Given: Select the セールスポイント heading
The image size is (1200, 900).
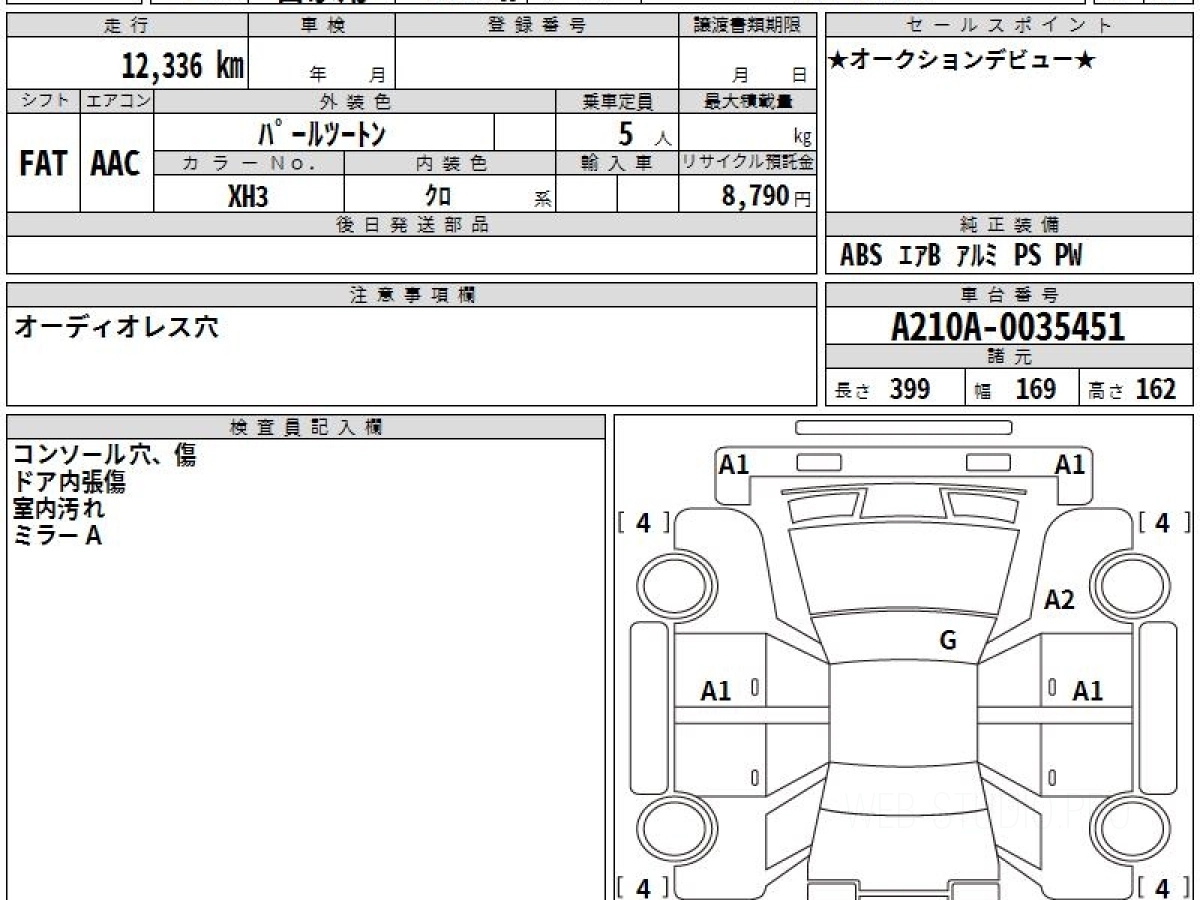Looking at the screenshot, I should [1010, 26].
